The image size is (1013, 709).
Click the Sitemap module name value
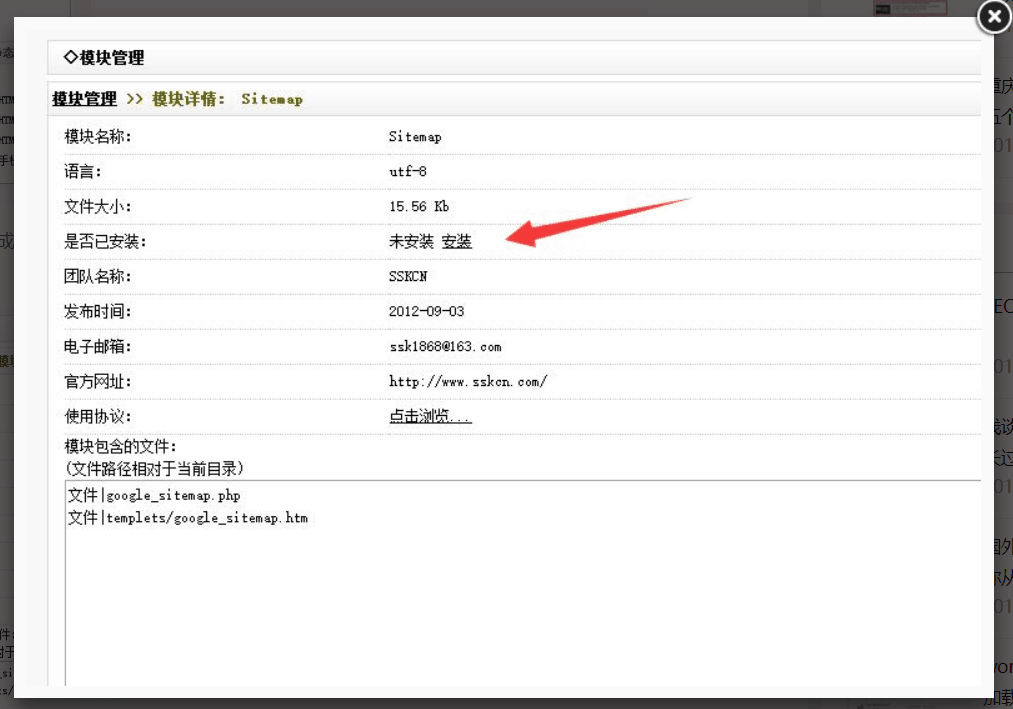[x=415, y=136]
